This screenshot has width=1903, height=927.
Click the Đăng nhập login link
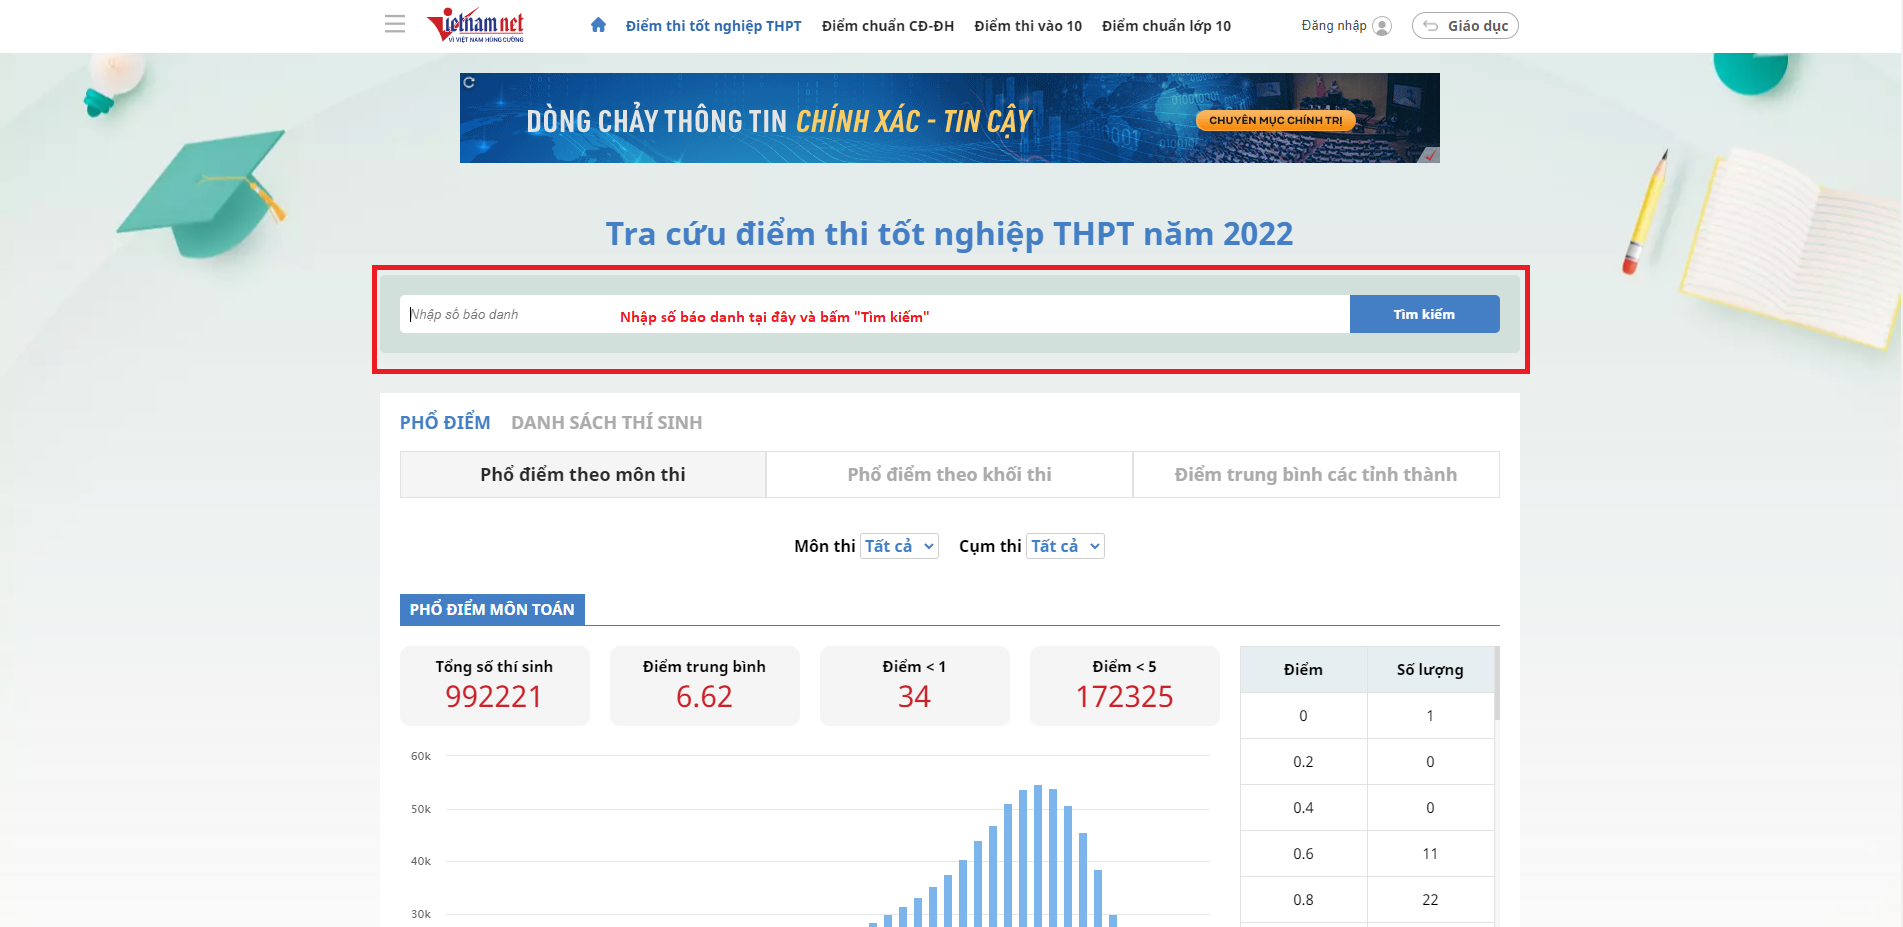[x=1333, y=26]
